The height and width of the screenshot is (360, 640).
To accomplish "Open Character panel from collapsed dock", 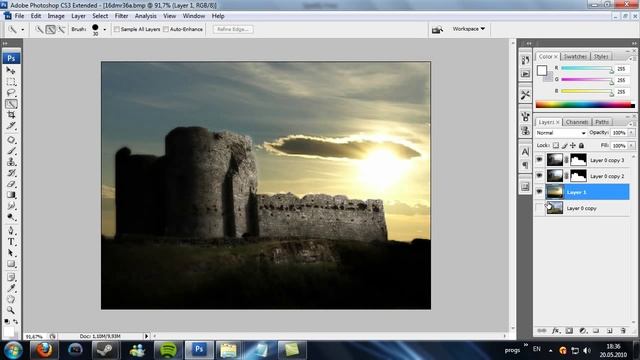I will click(x=525, y=152).
